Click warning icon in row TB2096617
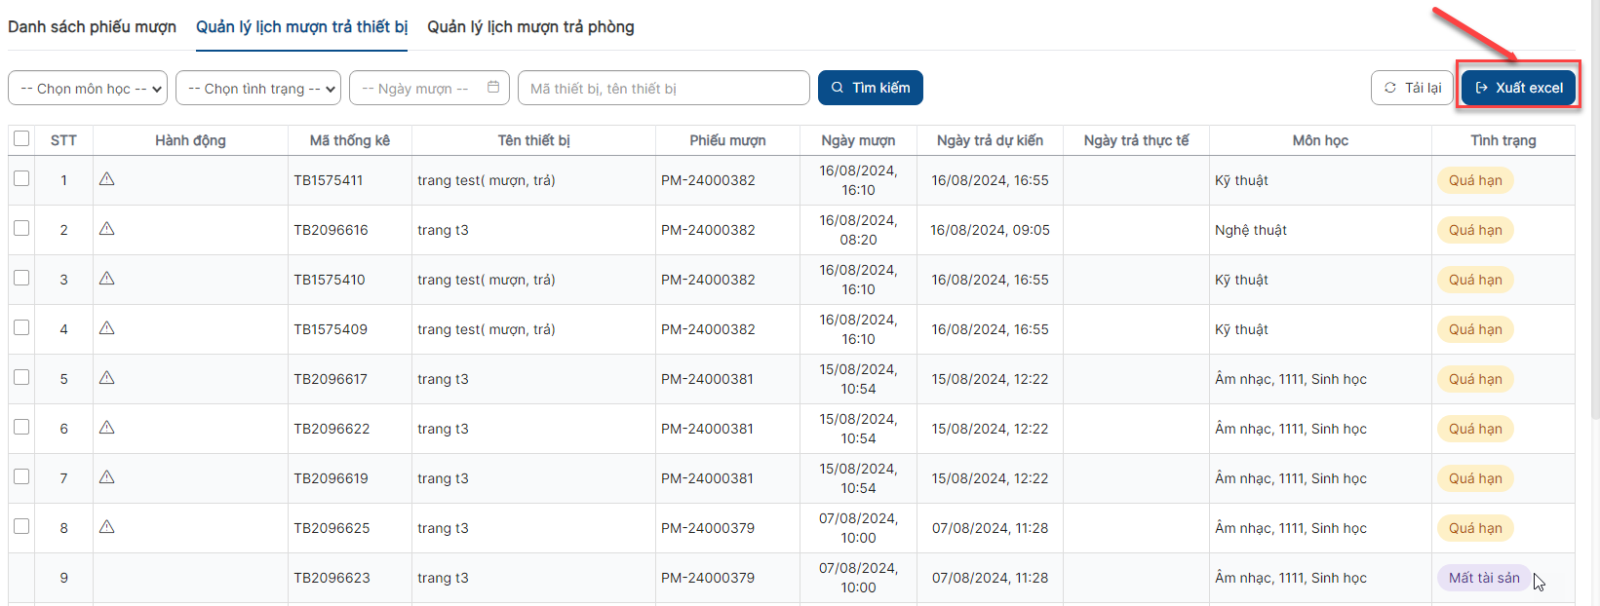This screenshot has height=606, width=1600. (x=107, y=378)
